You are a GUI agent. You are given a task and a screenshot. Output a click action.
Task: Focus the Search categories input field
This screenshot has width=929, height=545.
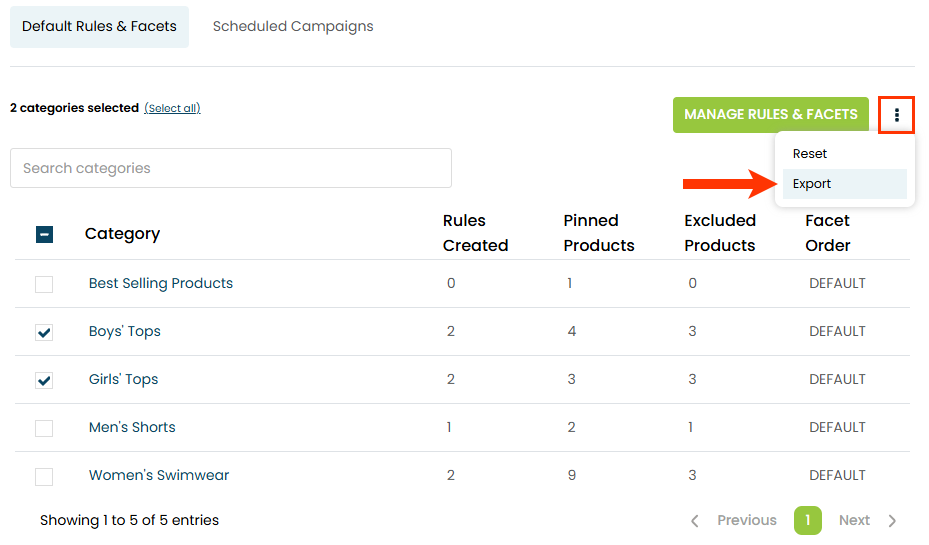[x=230, y=168]
